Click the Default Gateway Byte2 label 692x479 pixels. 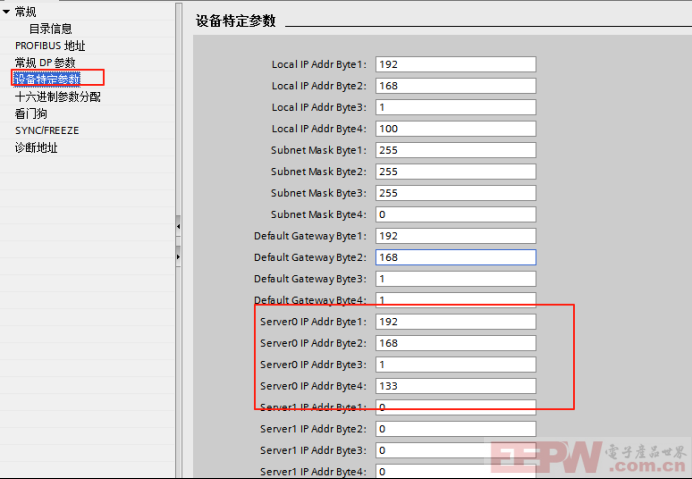pyautogui.click(x=310, y=257)
